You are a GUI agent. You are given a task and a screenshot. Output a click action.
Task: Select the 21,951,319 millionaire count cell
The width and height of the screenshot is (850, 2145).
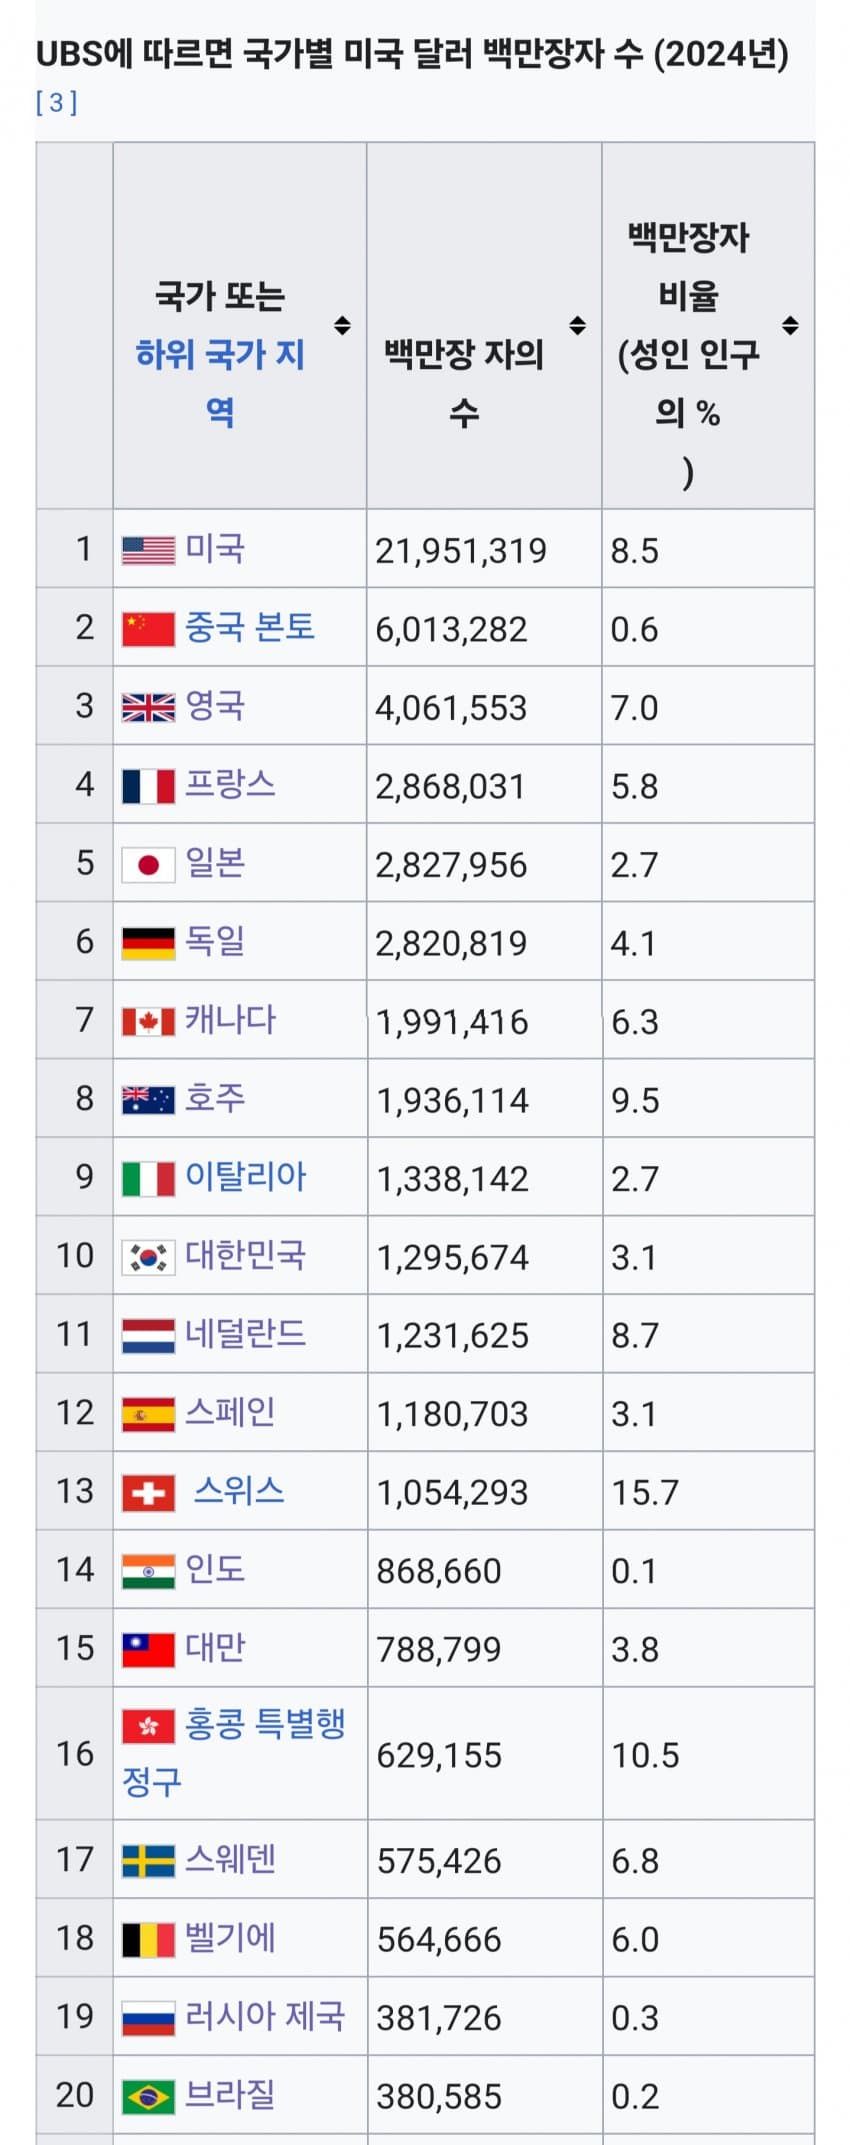484,549
